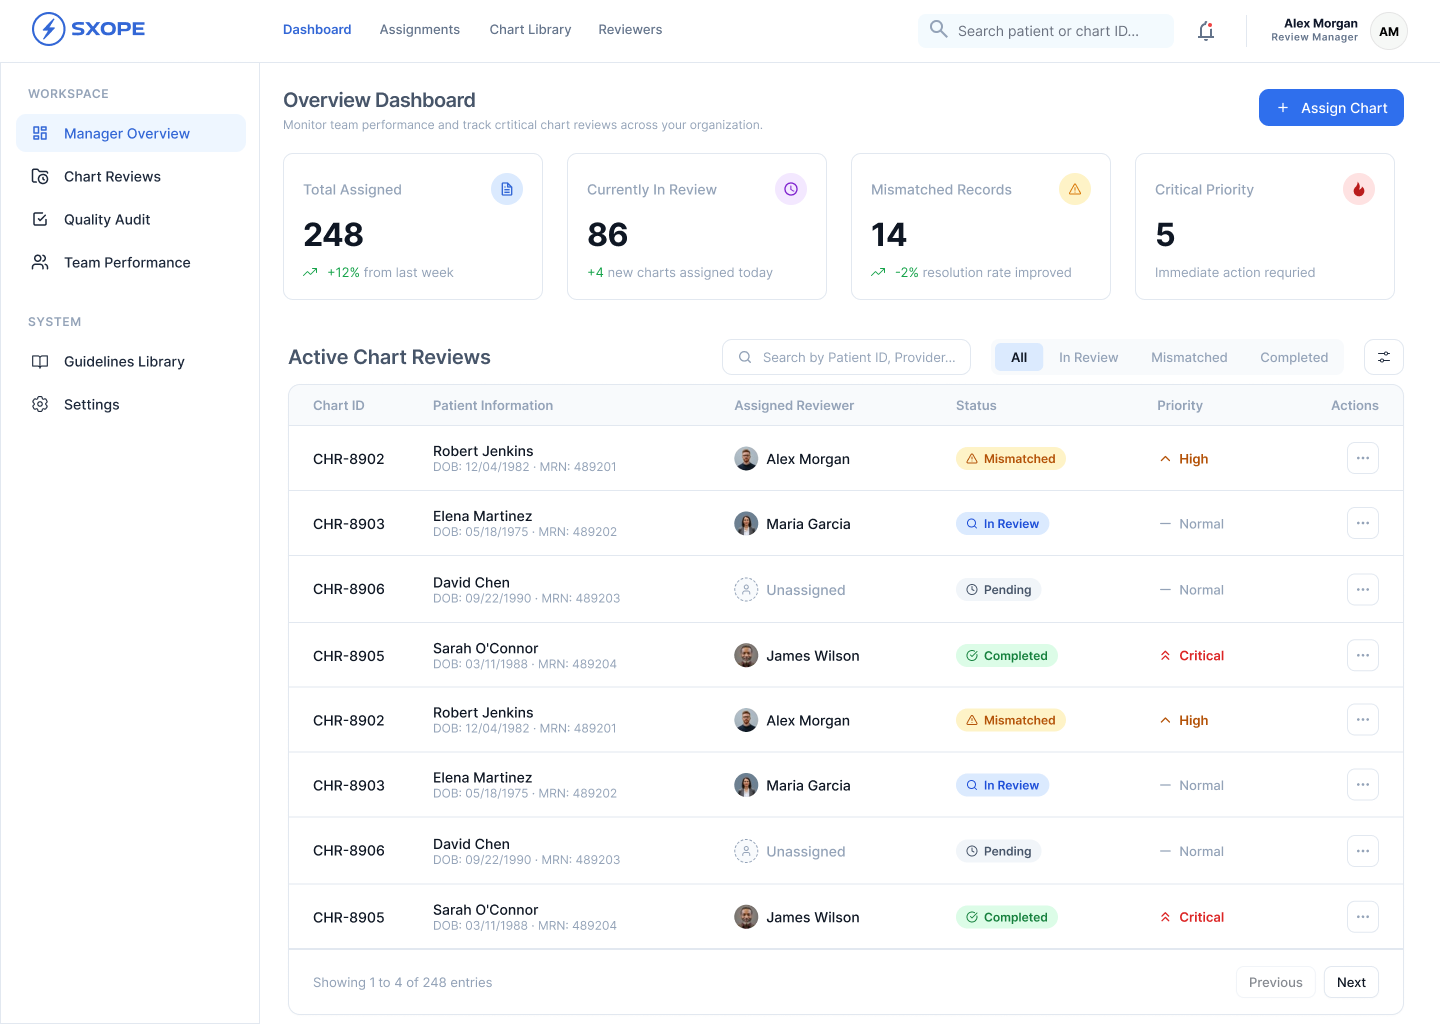The width and height of the screenshot is (1440, 1024).
Task: Open Team Performance in the sidebar
Action: [131, 262]
